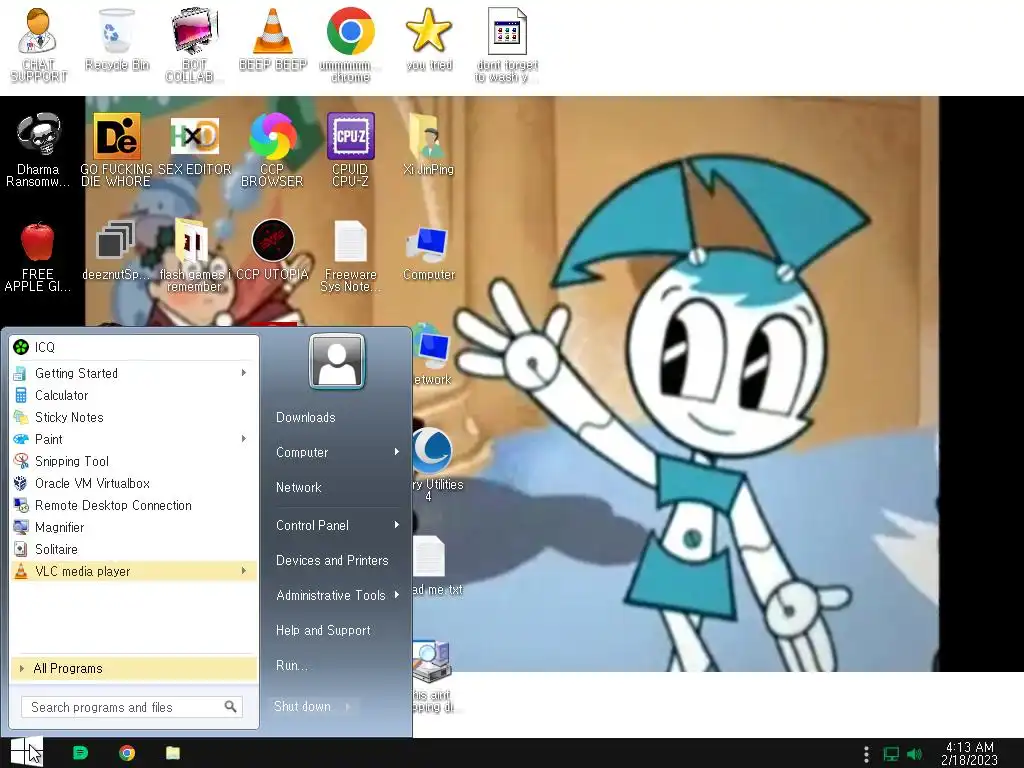Expand the VLC media player submenu arrow
The width and height of the screenshot is (1024, 768).
tap(244, 571)
